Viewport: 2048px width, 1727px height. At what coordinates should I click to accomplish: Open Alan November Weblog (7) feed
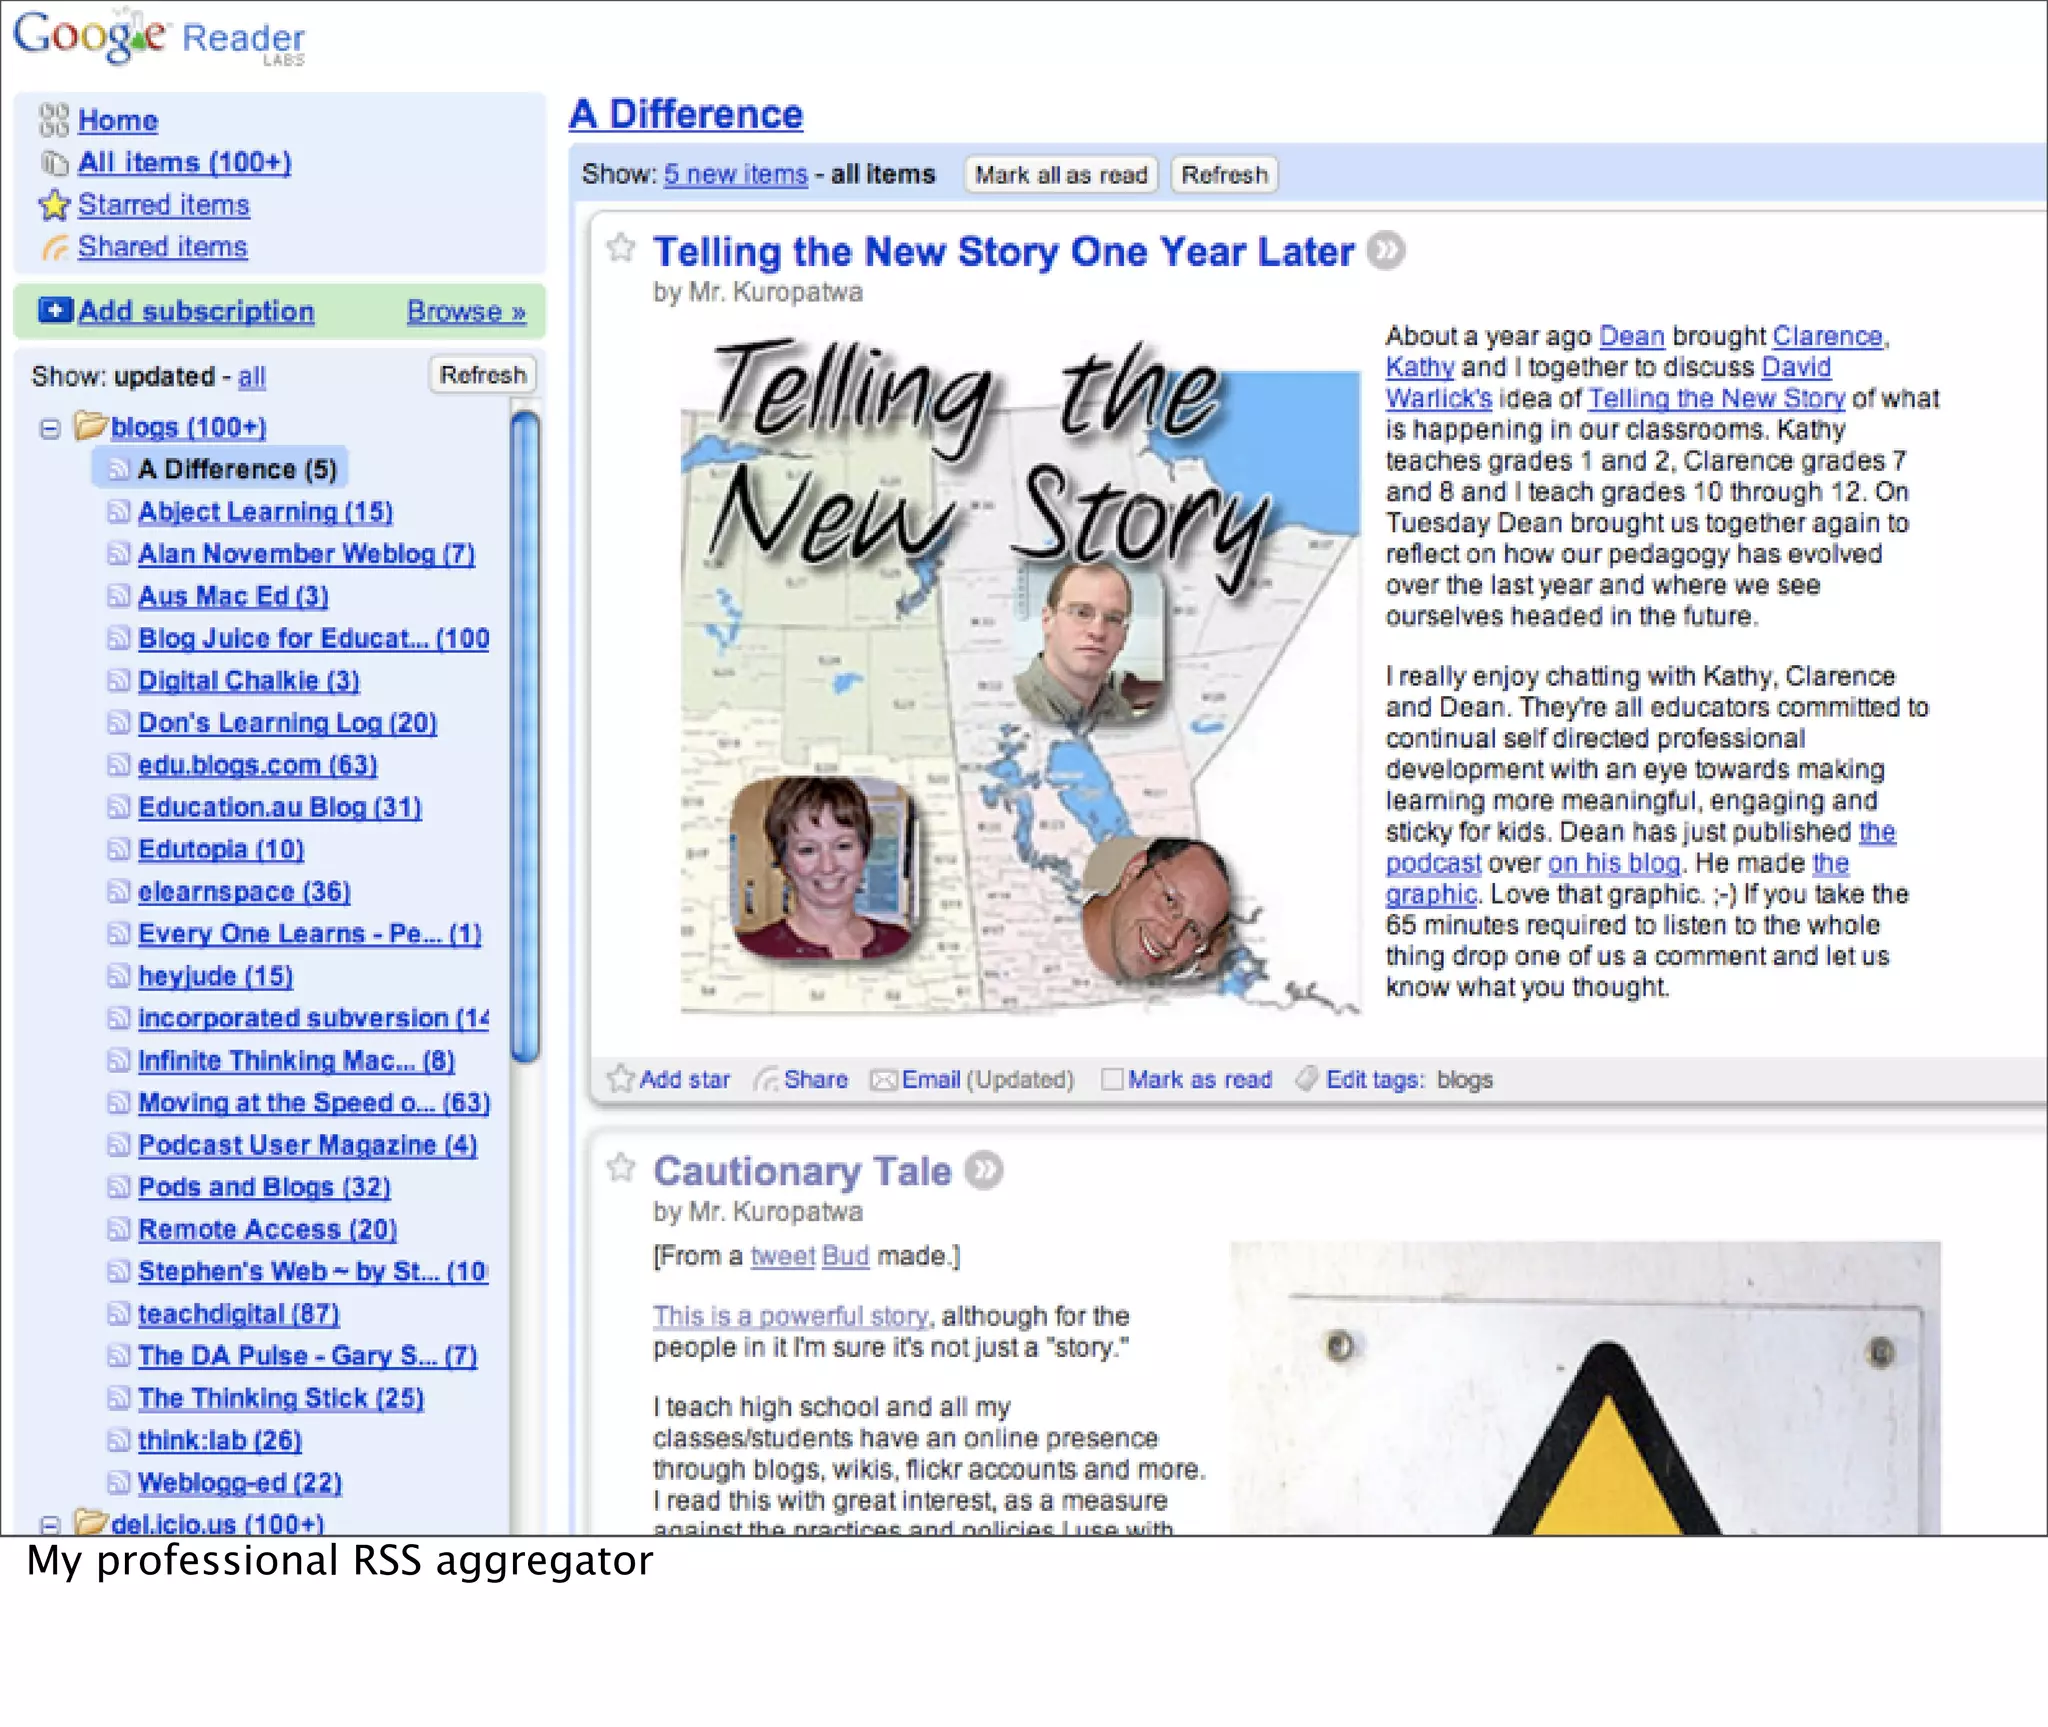point(306,554)
